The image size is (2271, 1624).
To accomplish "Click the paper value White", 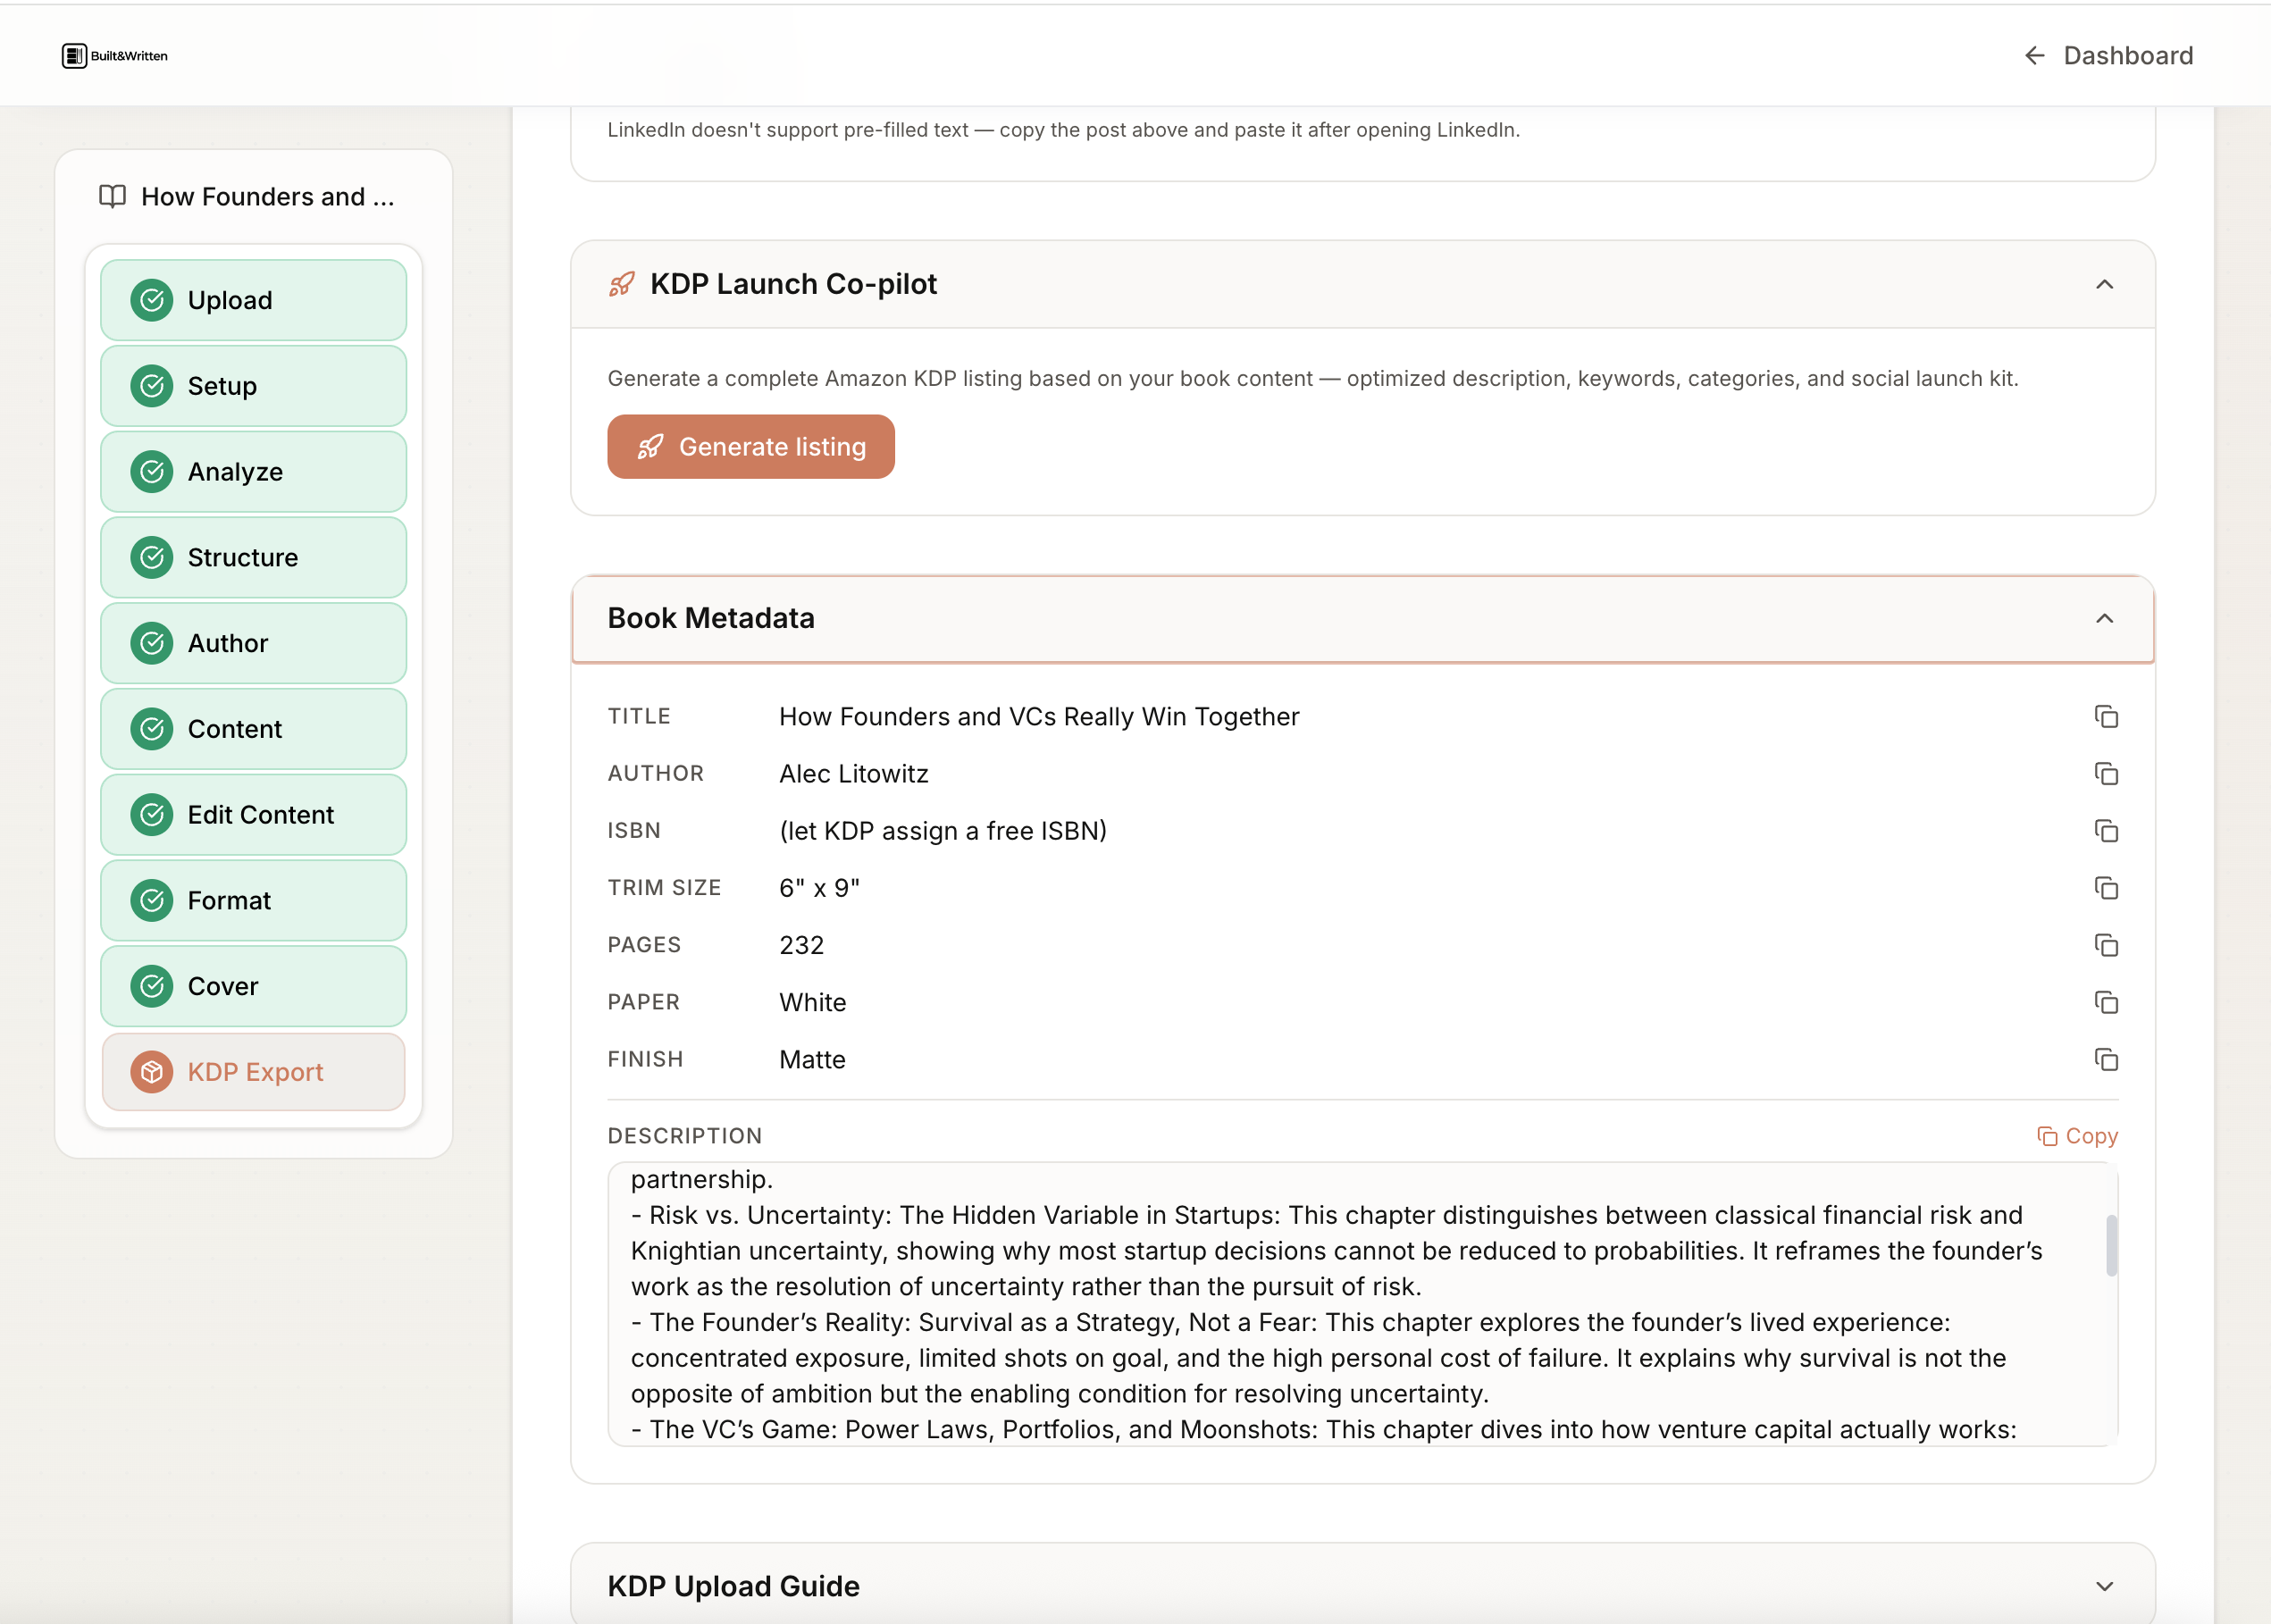I will point(812,1002).
